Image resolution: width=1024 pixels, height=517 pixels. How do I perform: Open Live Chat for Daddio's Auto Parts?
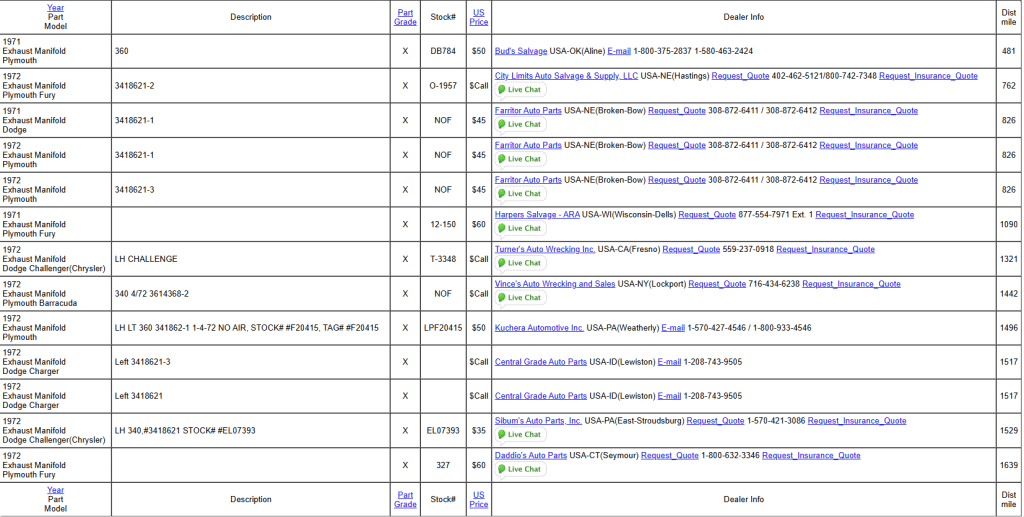(520, 469)
